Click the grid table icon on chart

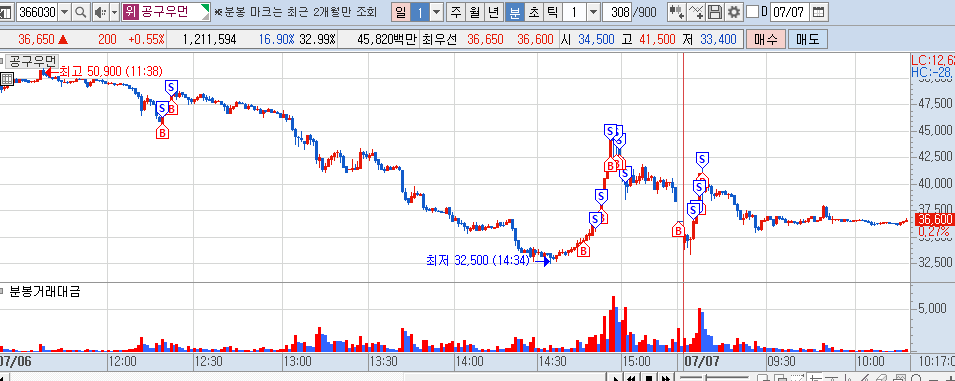point(7,79)
